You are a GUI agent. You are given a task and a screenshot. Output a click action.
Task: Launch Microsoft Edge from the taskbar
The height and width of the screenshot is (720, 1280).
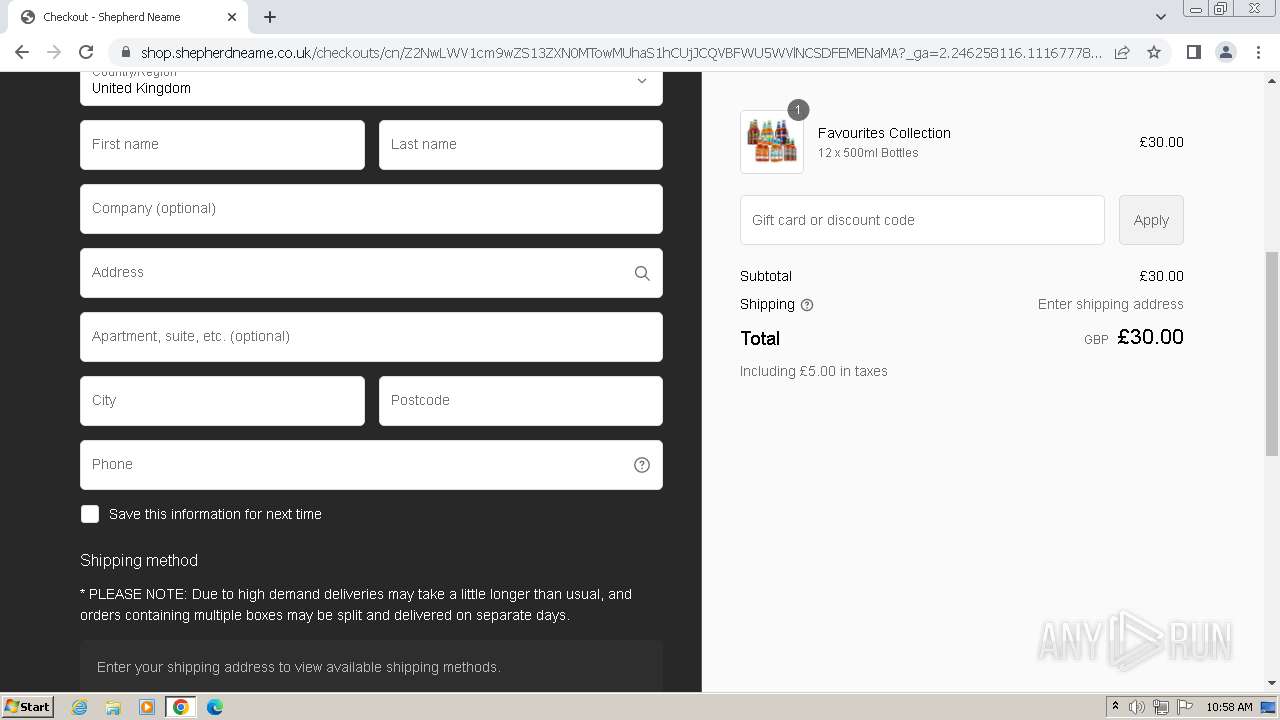point(215,707)
